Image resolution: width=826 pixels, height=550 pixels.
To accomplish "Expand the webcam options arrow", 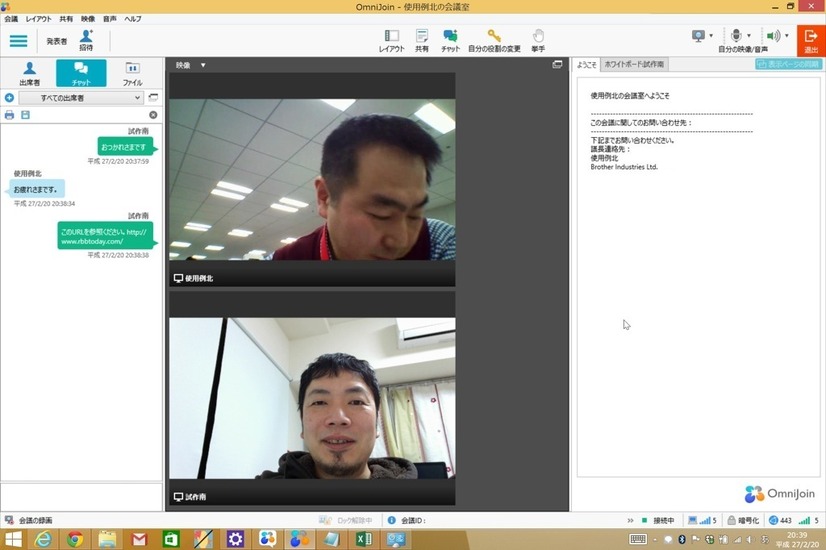I will [x=711, y=36].
